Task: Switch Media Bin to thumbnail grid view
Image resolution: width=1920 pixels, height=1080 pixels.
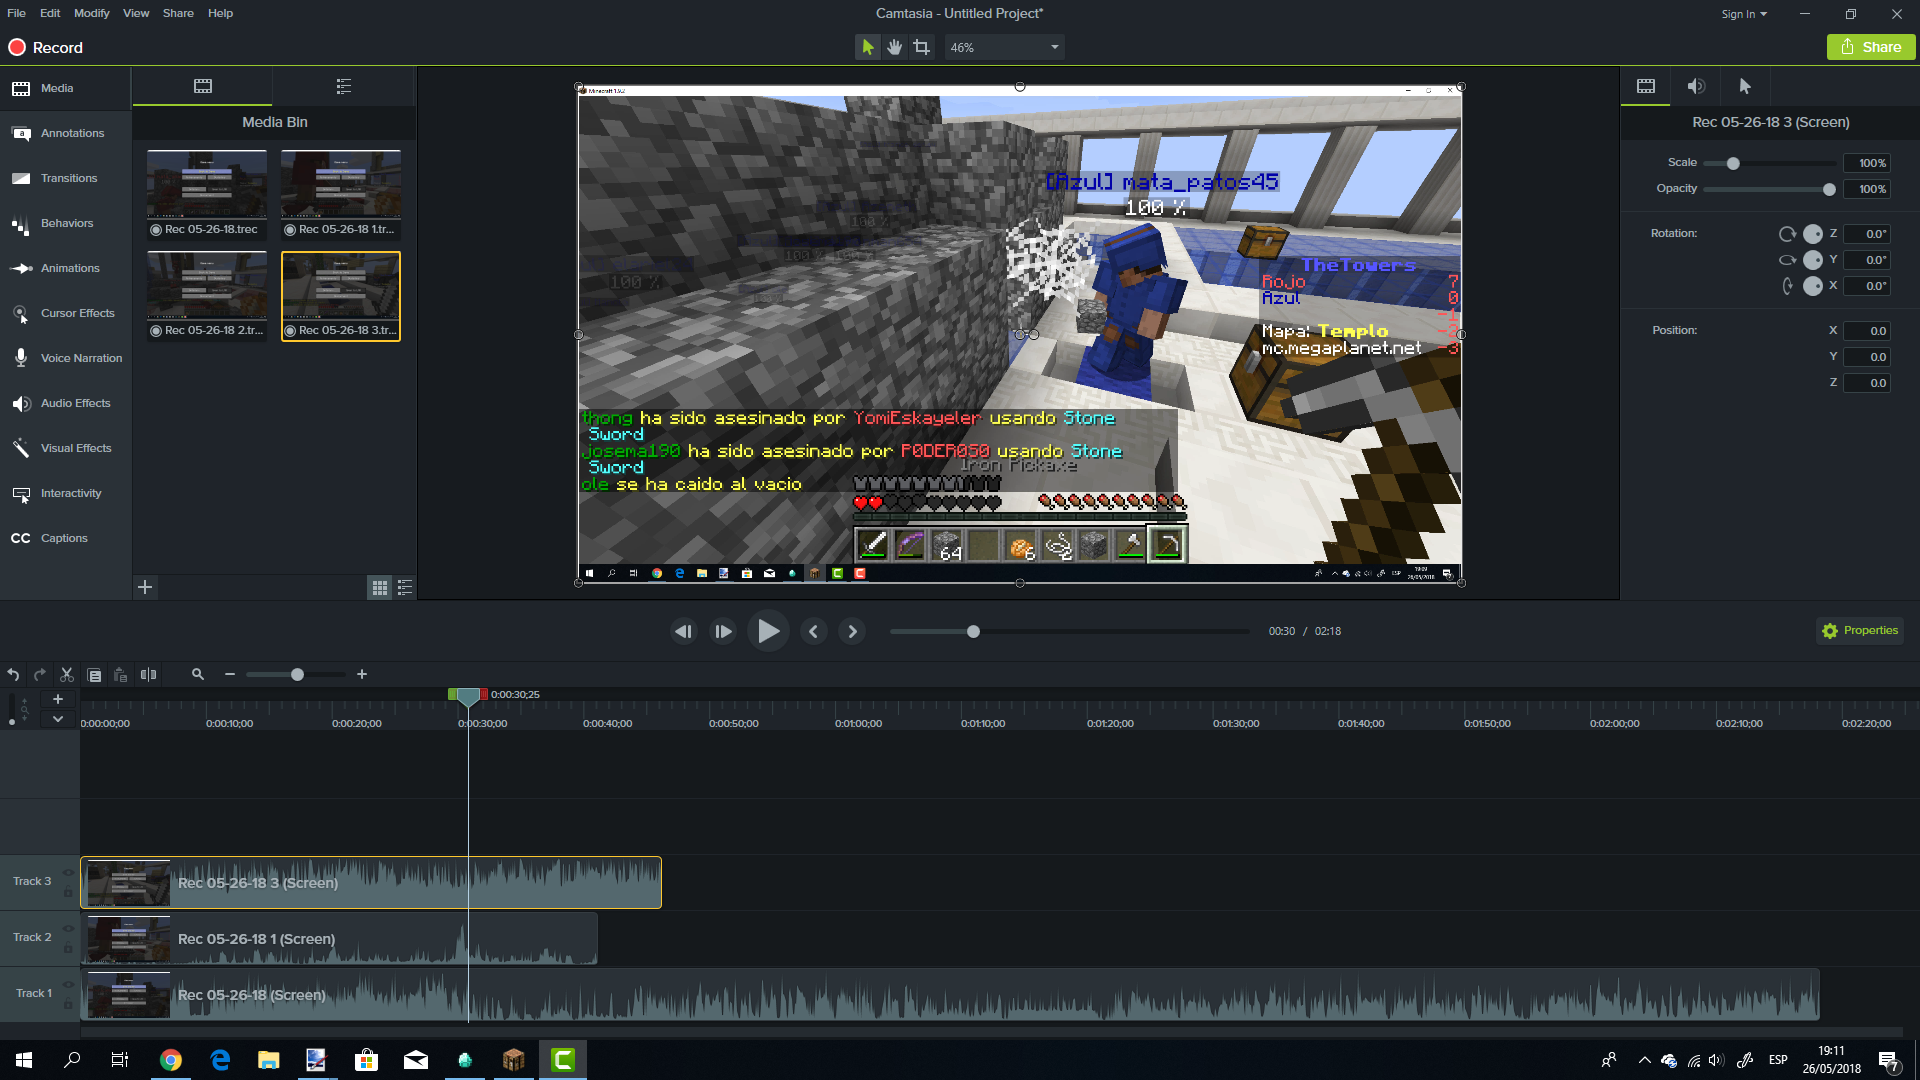Action: [x=380, y=588]
